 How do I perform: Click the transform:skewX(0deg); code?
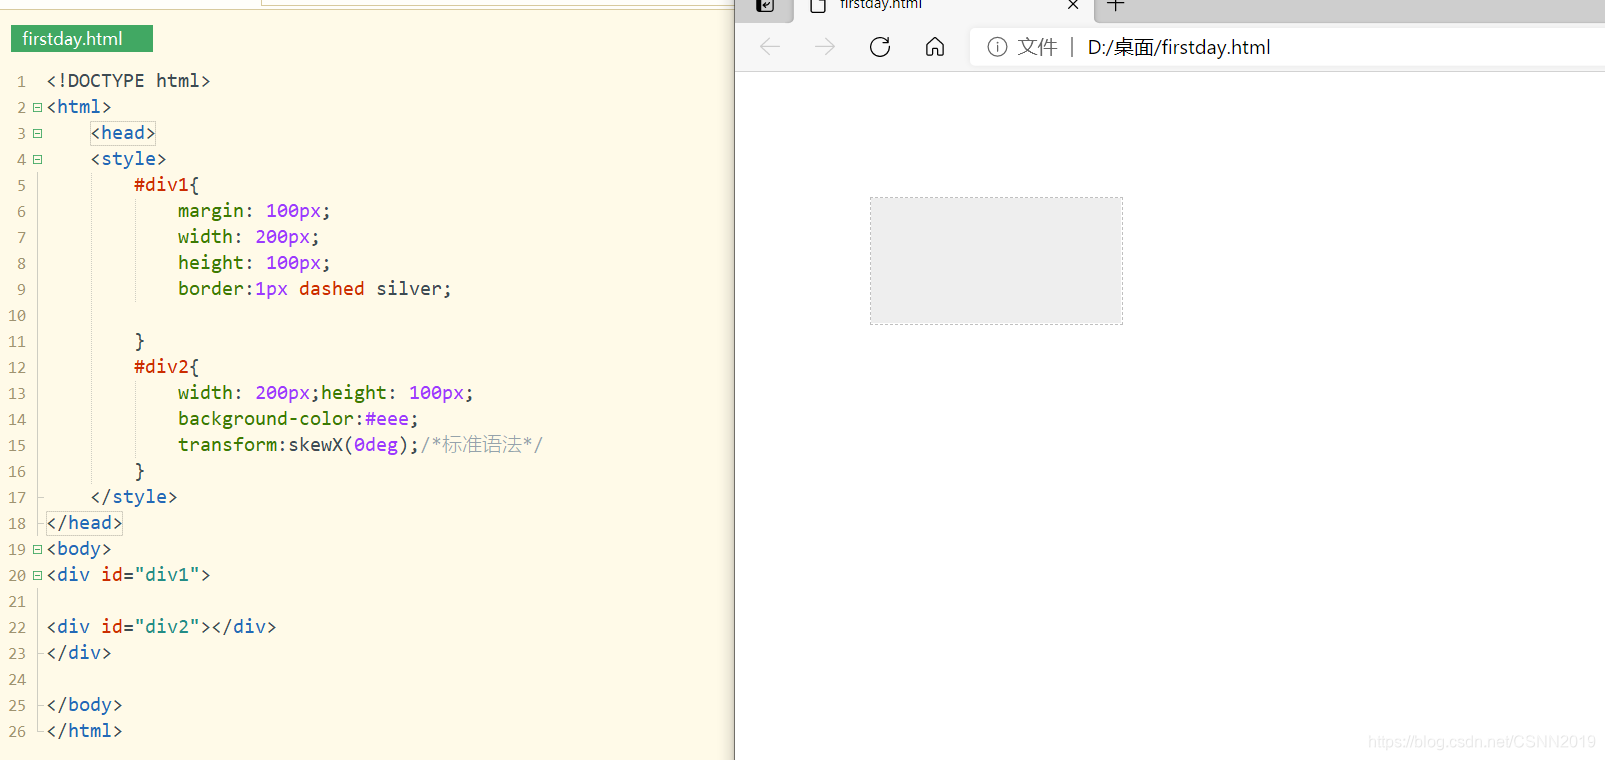coord(298,445)
